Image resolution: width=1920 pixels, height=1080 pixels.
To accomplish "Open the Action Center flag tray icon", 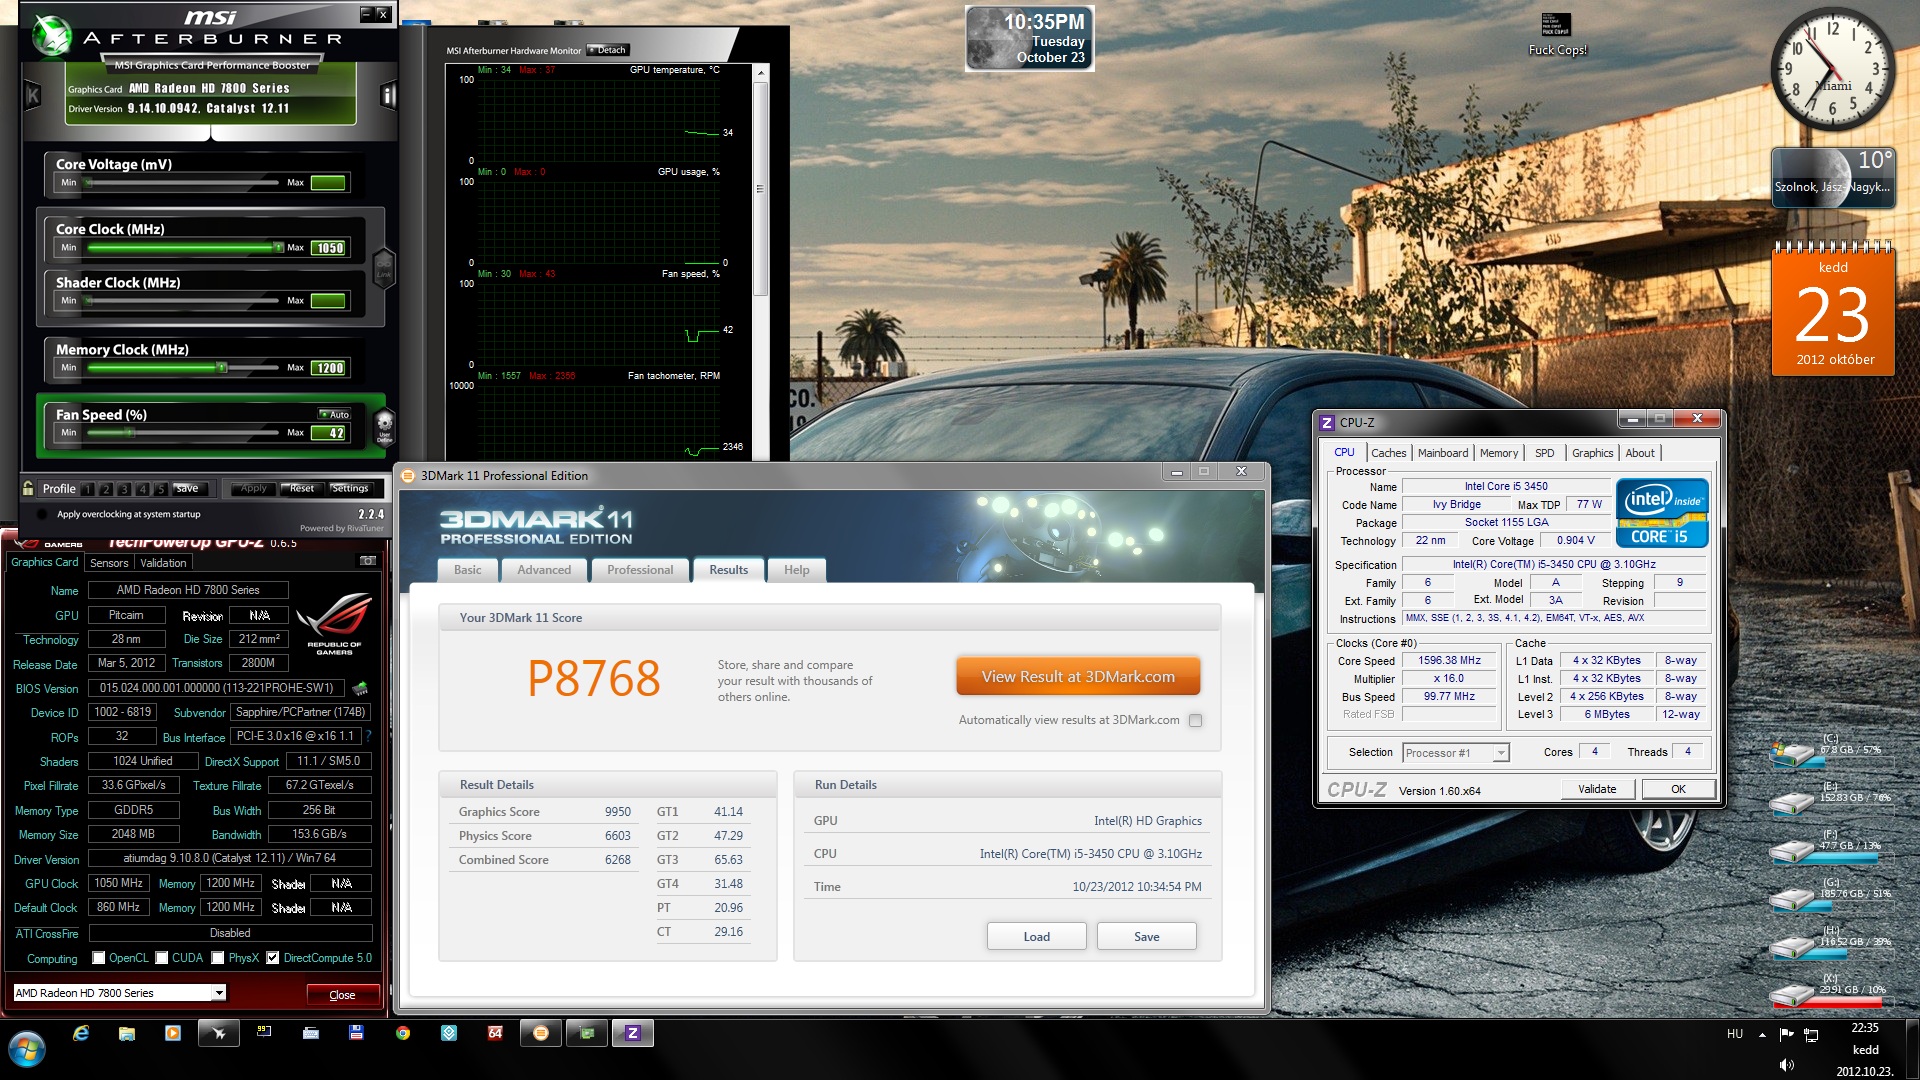I will 1787,1034.
